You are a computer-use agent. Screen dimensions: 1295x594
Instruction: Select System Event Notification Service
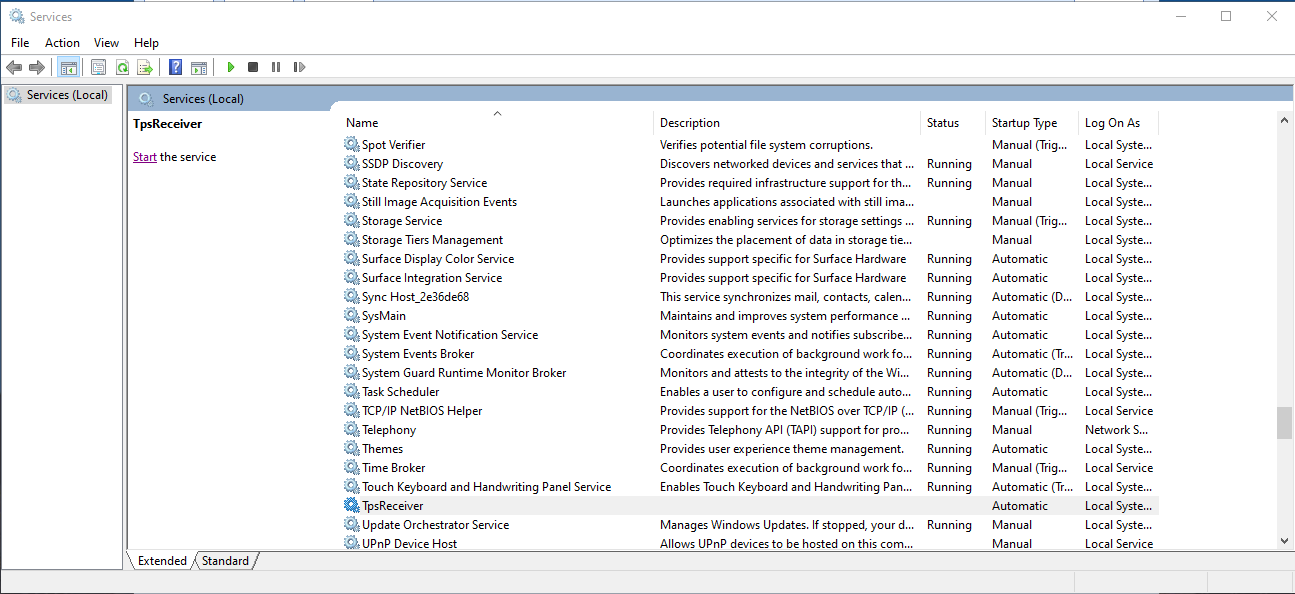pos(750,335)
